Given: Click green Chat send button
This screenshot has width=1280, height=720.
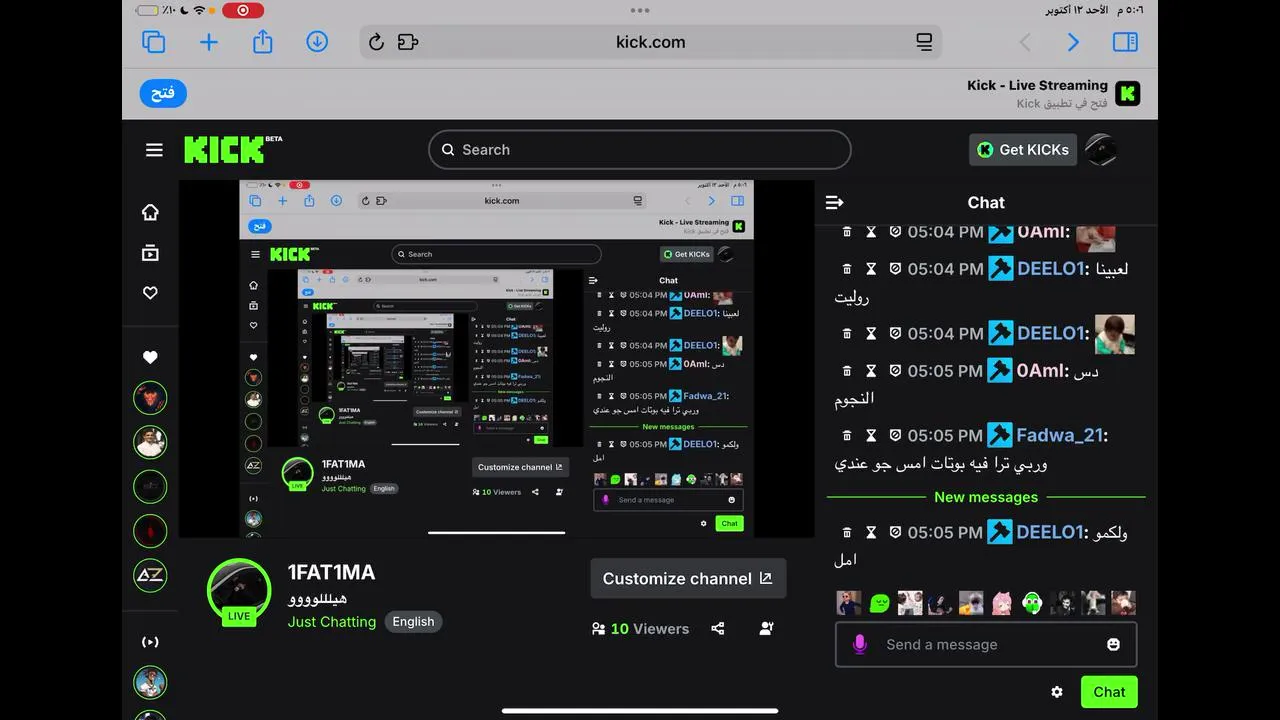Looking at the screenshot, I should 1109,692.
